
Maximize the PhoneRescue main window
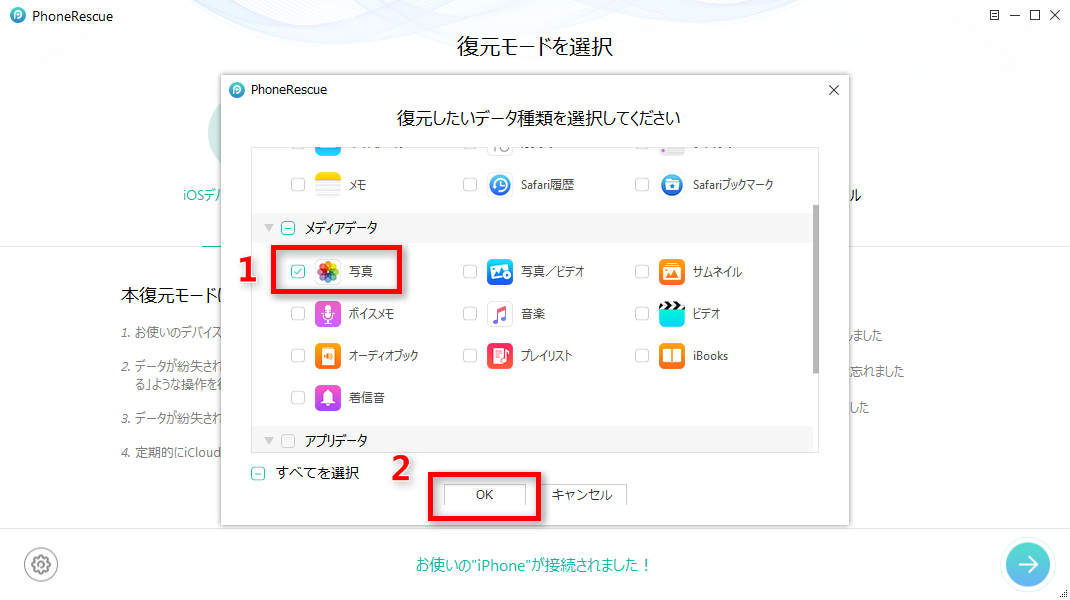click(1035, 15)
